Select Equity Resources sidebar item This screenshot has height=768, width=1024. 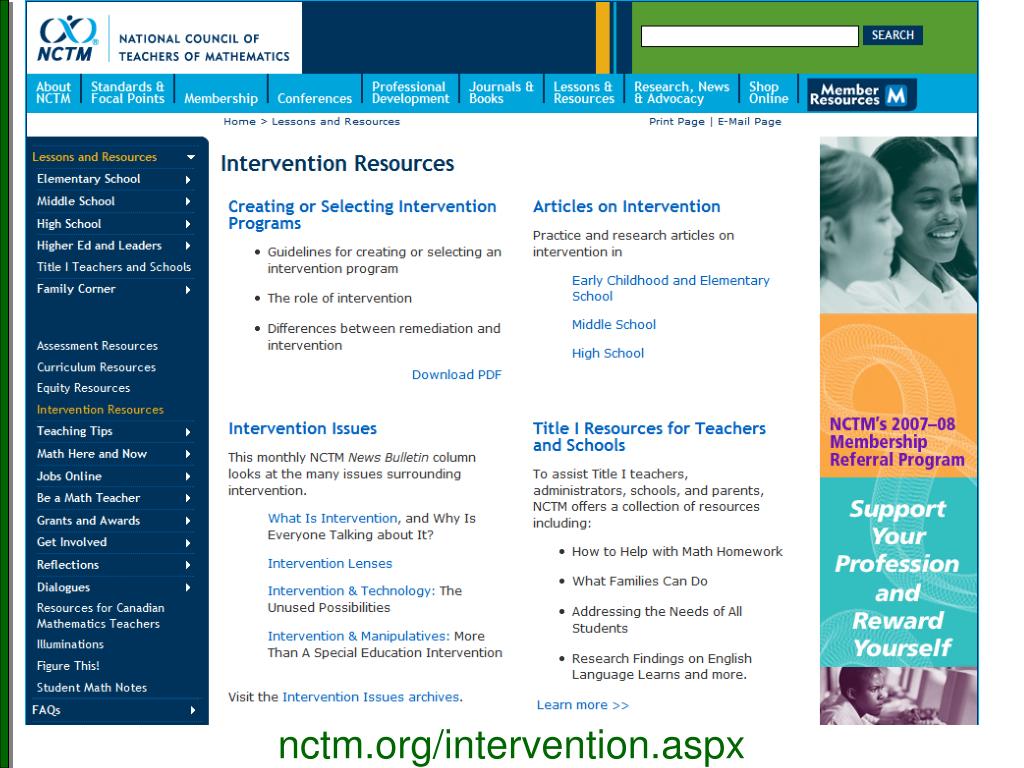tap(83, 388)
